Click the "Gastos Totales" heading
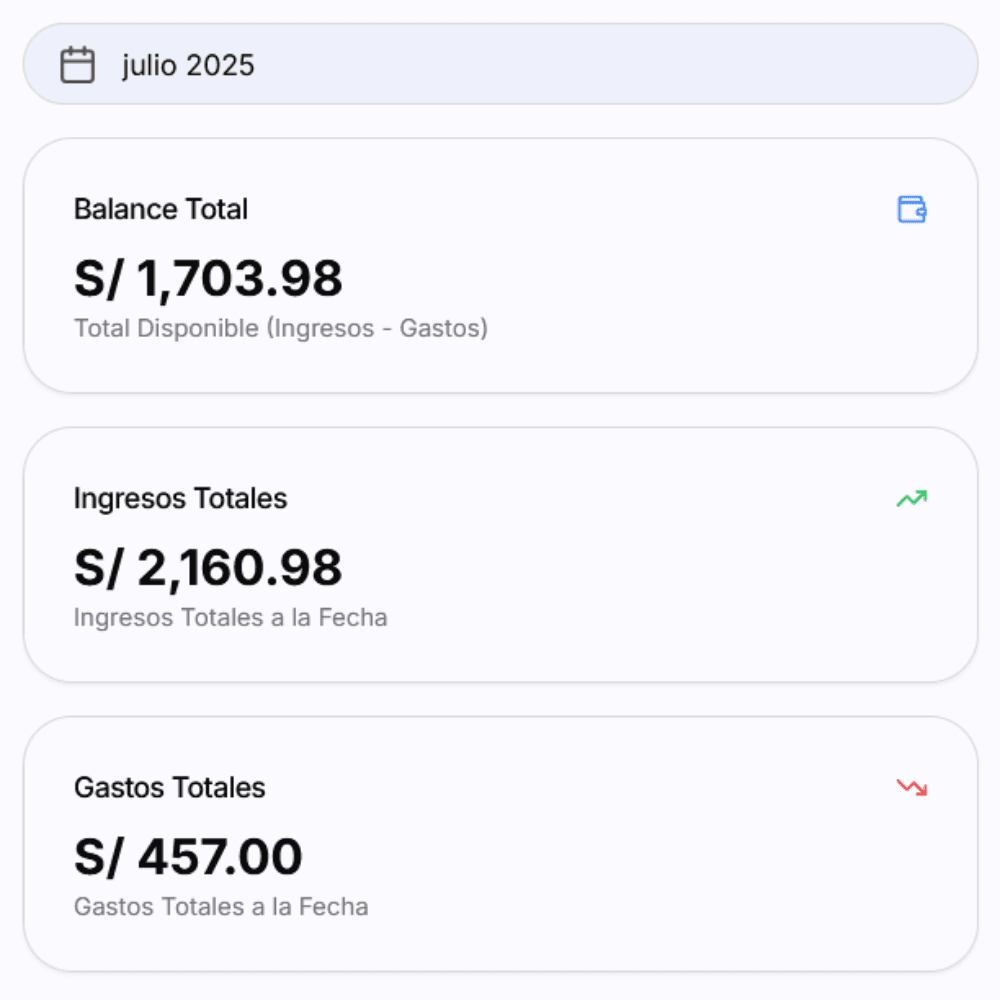This screenshot has height=1000, width=1000. [170, 787]
